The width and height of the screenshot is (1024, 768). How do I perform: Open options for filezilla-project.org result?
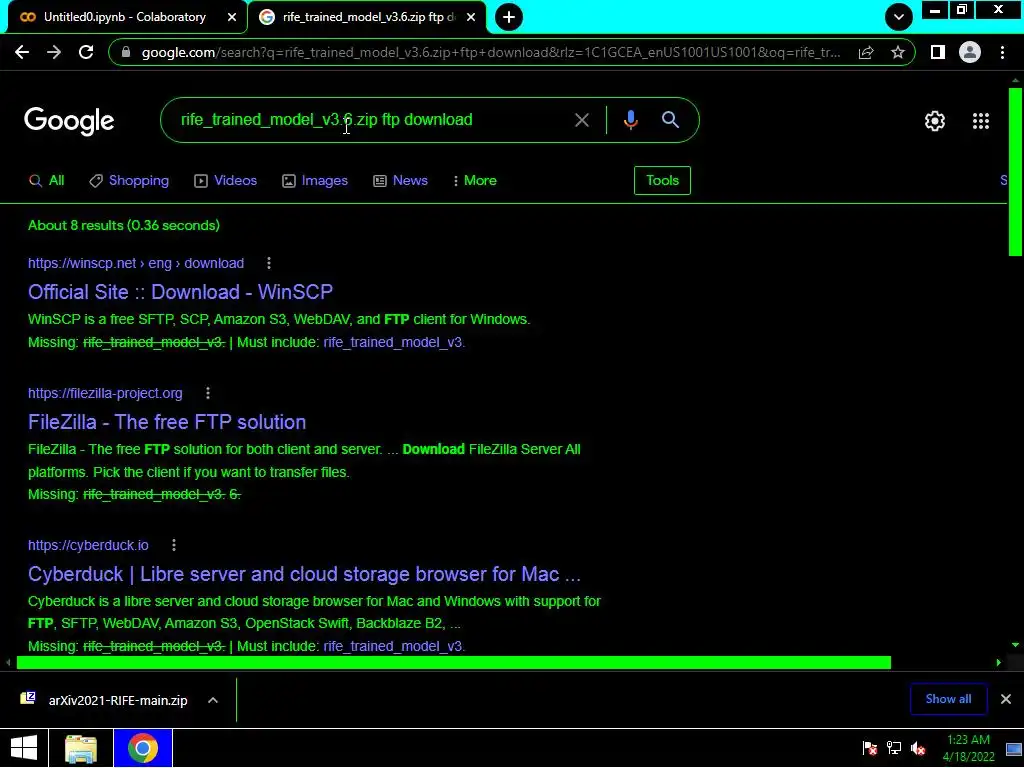(208, 393)
